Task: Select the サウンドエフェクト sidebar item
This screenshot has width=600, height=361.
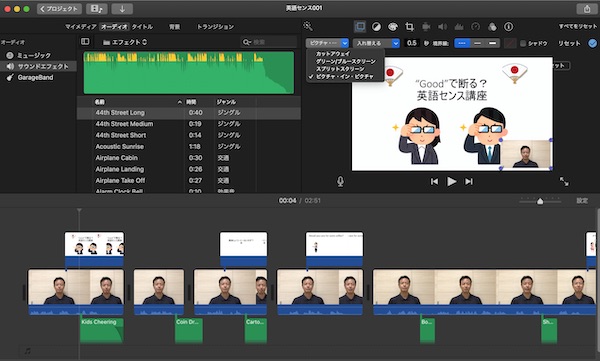Action: pos(38,66)
